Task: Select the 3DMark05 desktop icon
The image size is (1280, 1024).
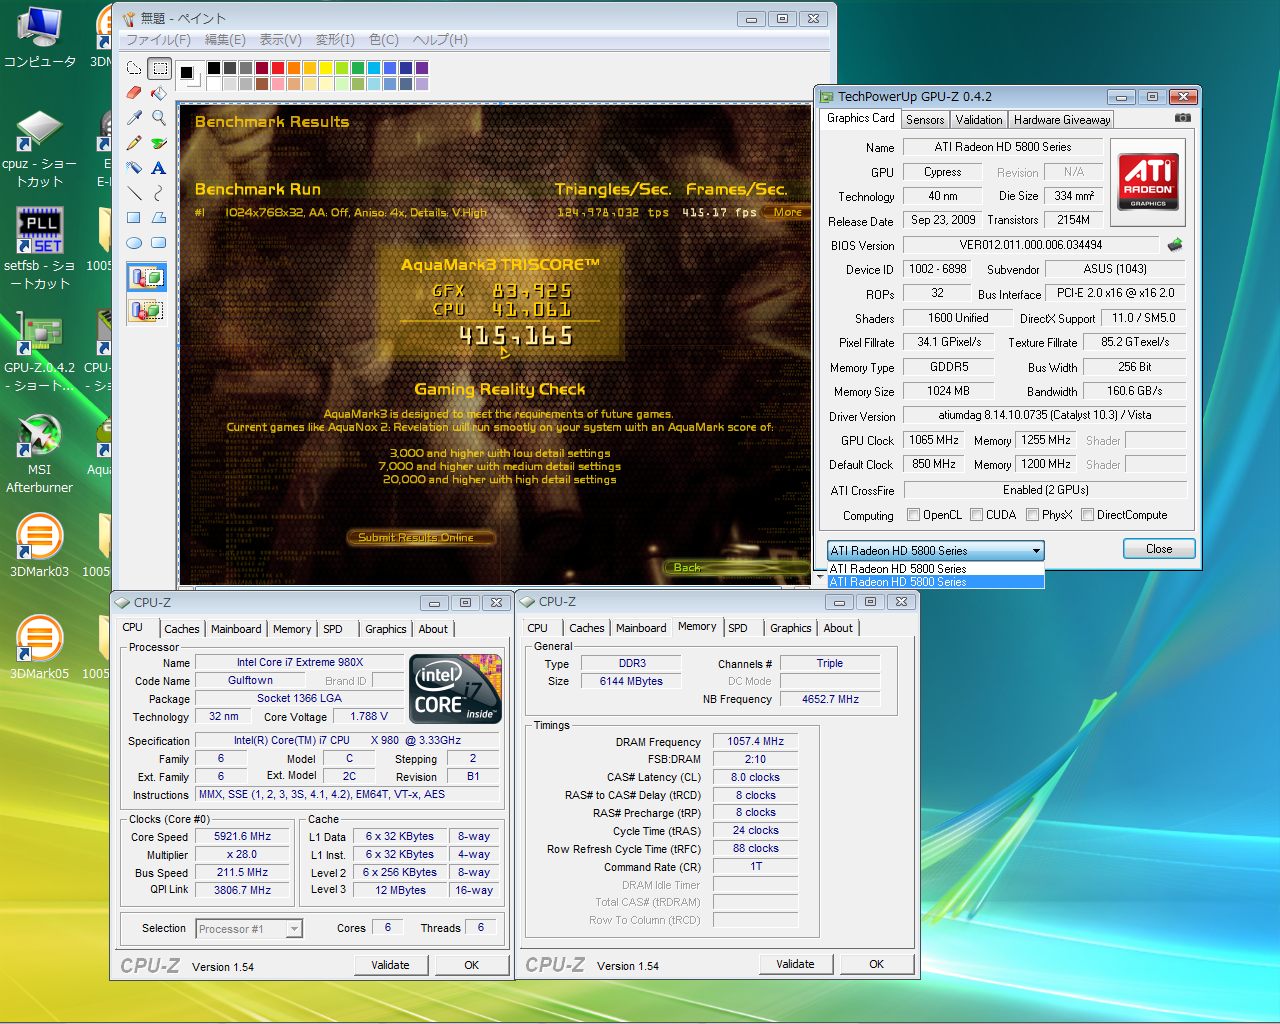Action: click(40, 648)
